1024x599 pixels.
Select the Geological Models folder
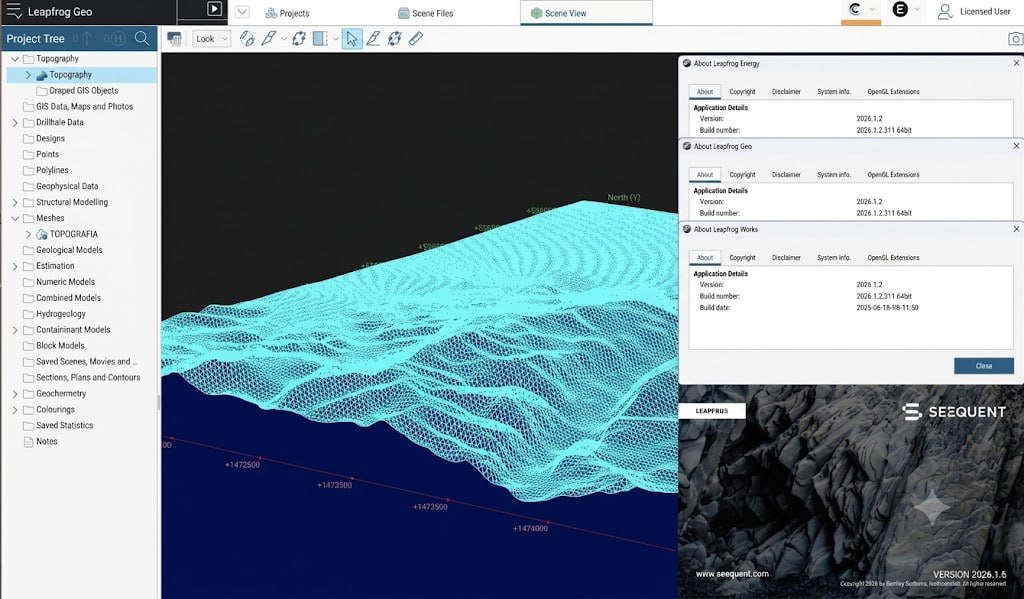coord(63,250)
